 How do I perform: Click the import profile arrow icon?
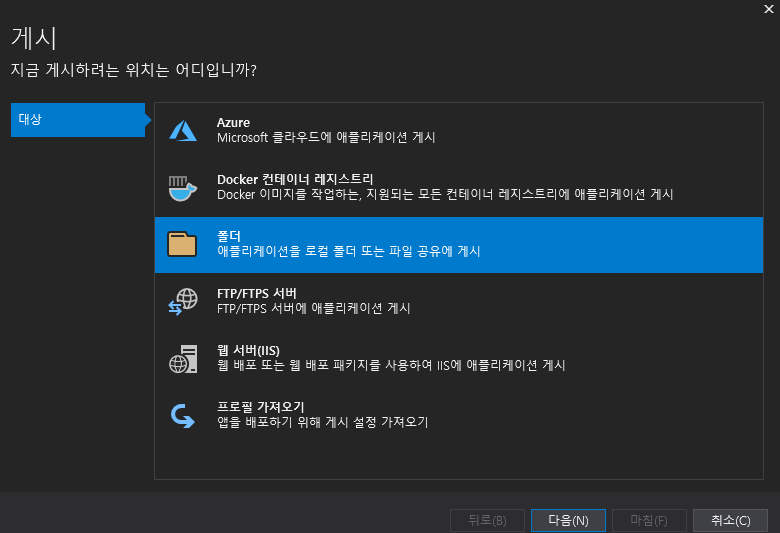(183, 416)
